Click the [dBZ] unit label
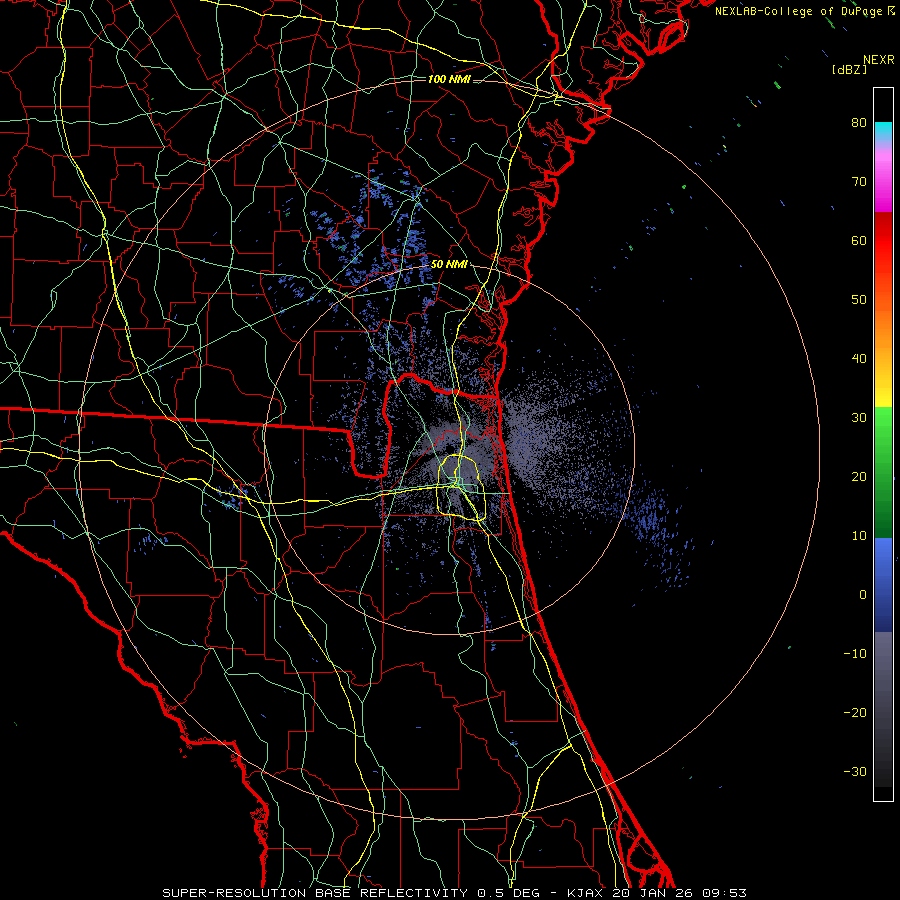The width and height of the screenshot is (900, 900). click(849, 70)
